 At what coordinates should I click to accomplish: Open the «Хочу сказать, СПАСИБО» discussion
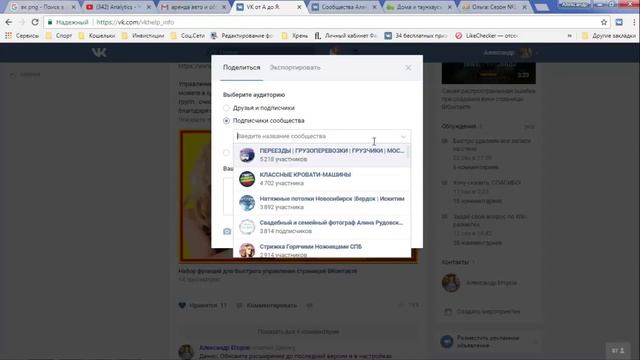point(486,182)
